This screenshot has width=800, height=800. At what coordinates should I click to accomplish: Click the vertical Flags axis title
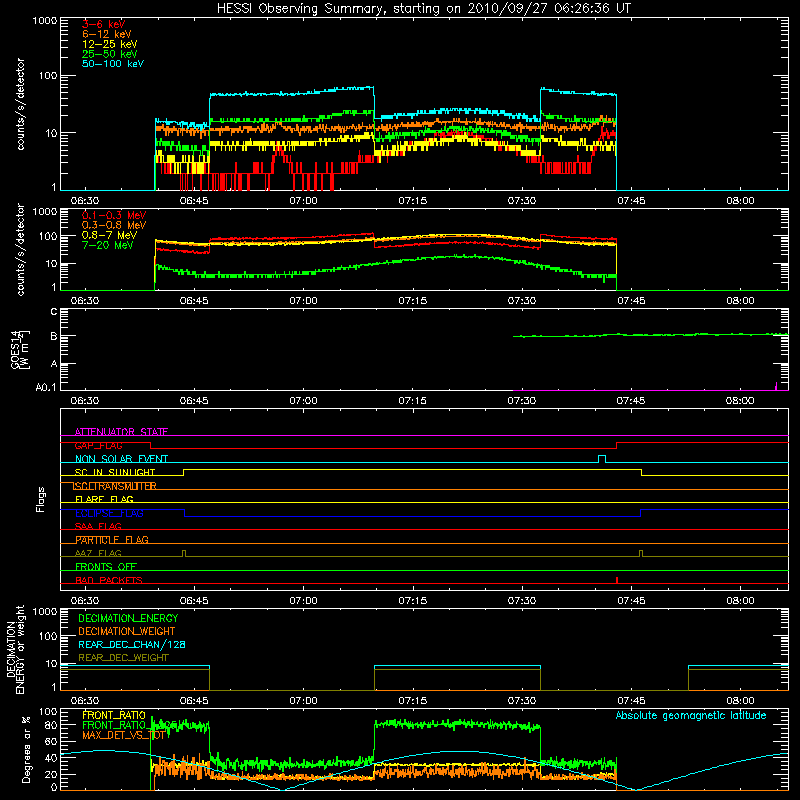coord(41,499)
